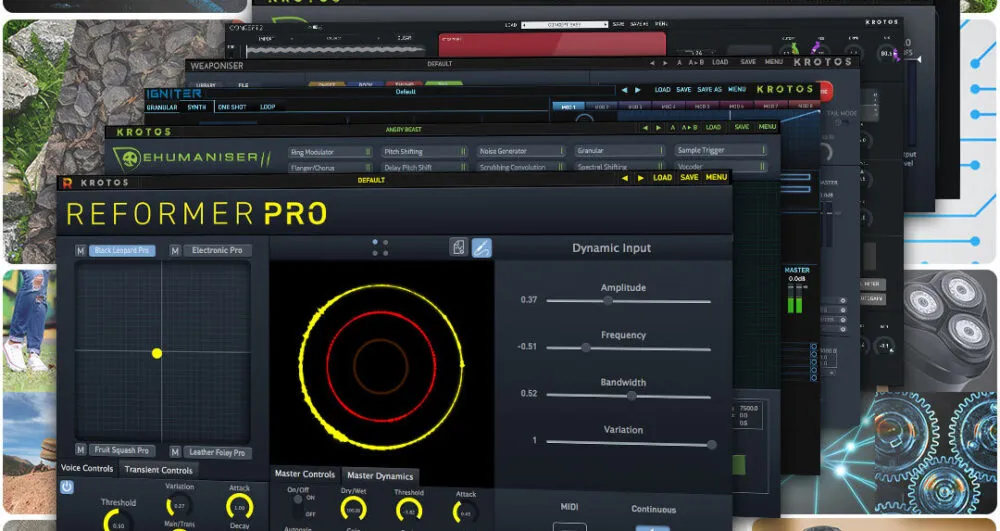
Task: Mute the Electronic Pro library
Action: point(175,250)
